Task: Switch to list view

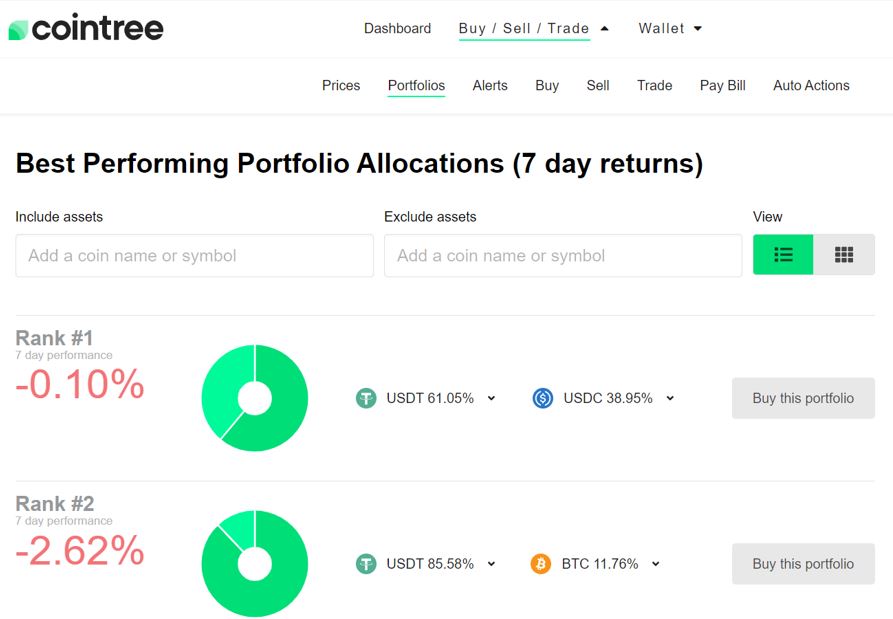Action: coord(783,255)
